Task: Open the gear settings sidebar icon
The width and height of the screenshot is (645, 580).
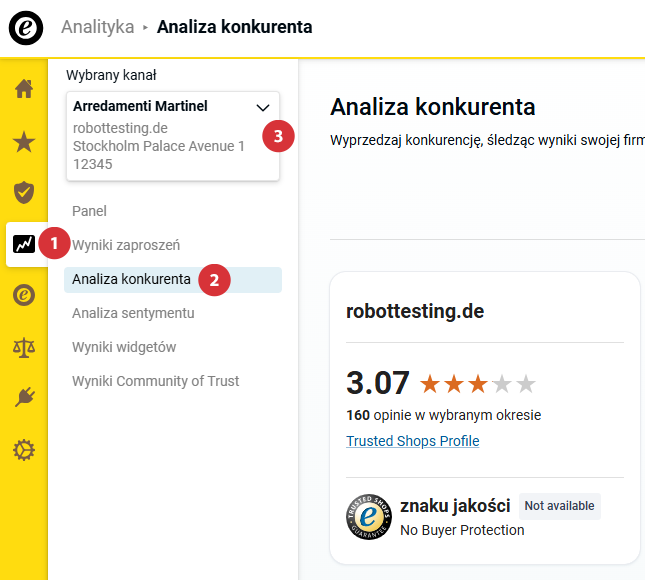Action: [24, 451]
